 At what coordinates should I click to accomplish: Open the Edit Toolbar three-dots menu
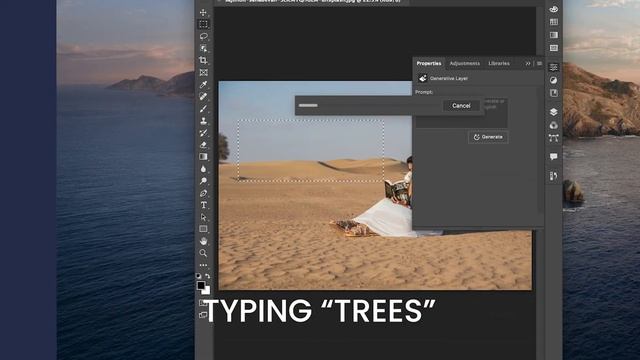(x=203, y=265)
